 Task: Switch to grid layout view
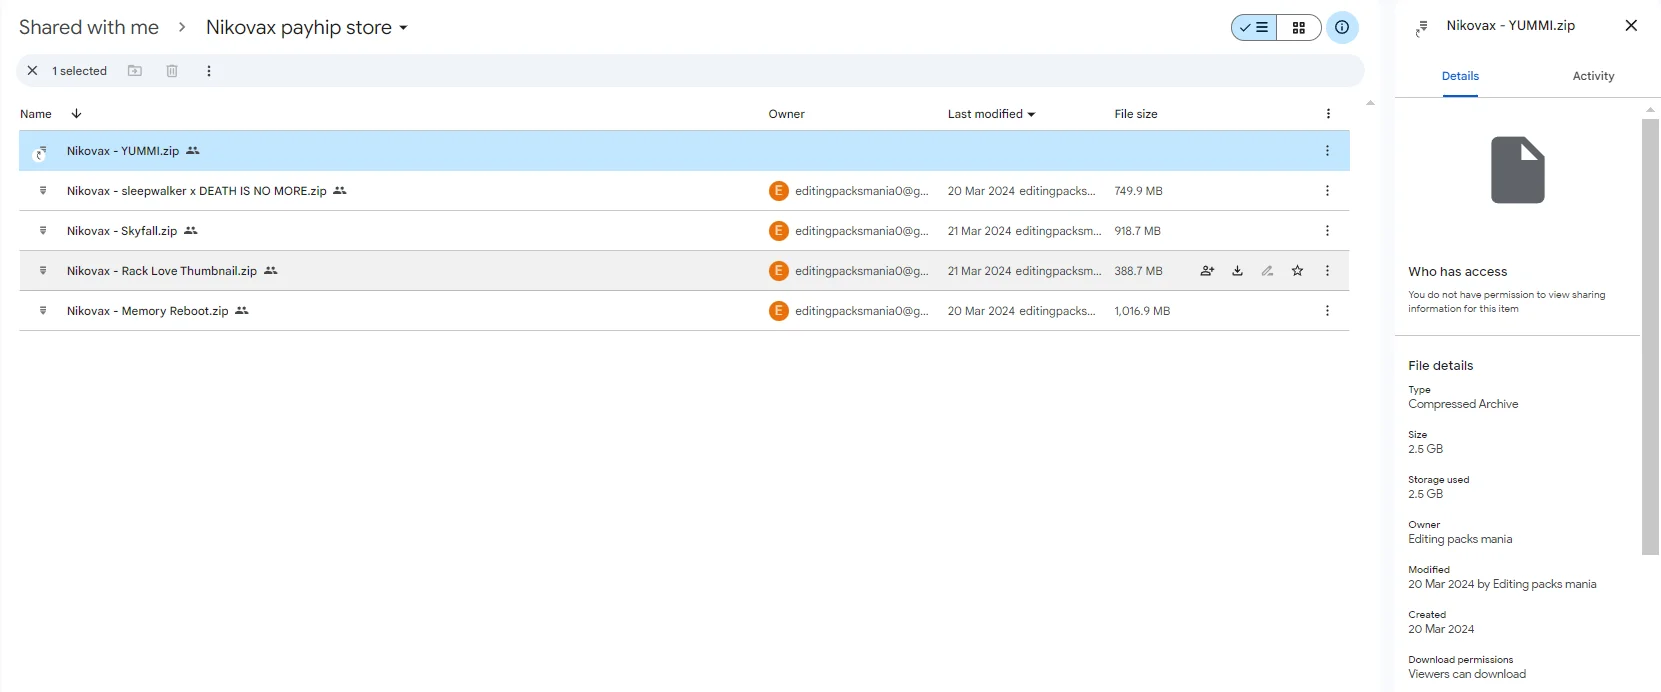pyautogui.click(x=1299, y=28)
